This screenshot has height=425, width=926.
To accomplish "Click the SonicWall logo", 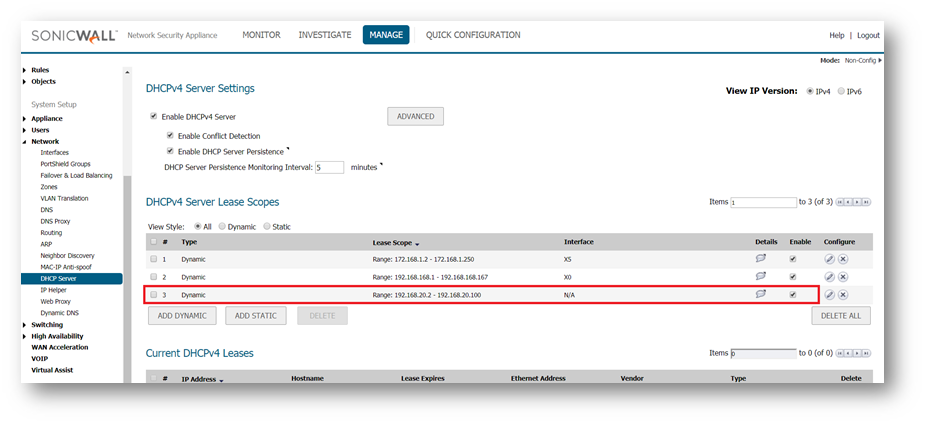I will pos(74,35).
